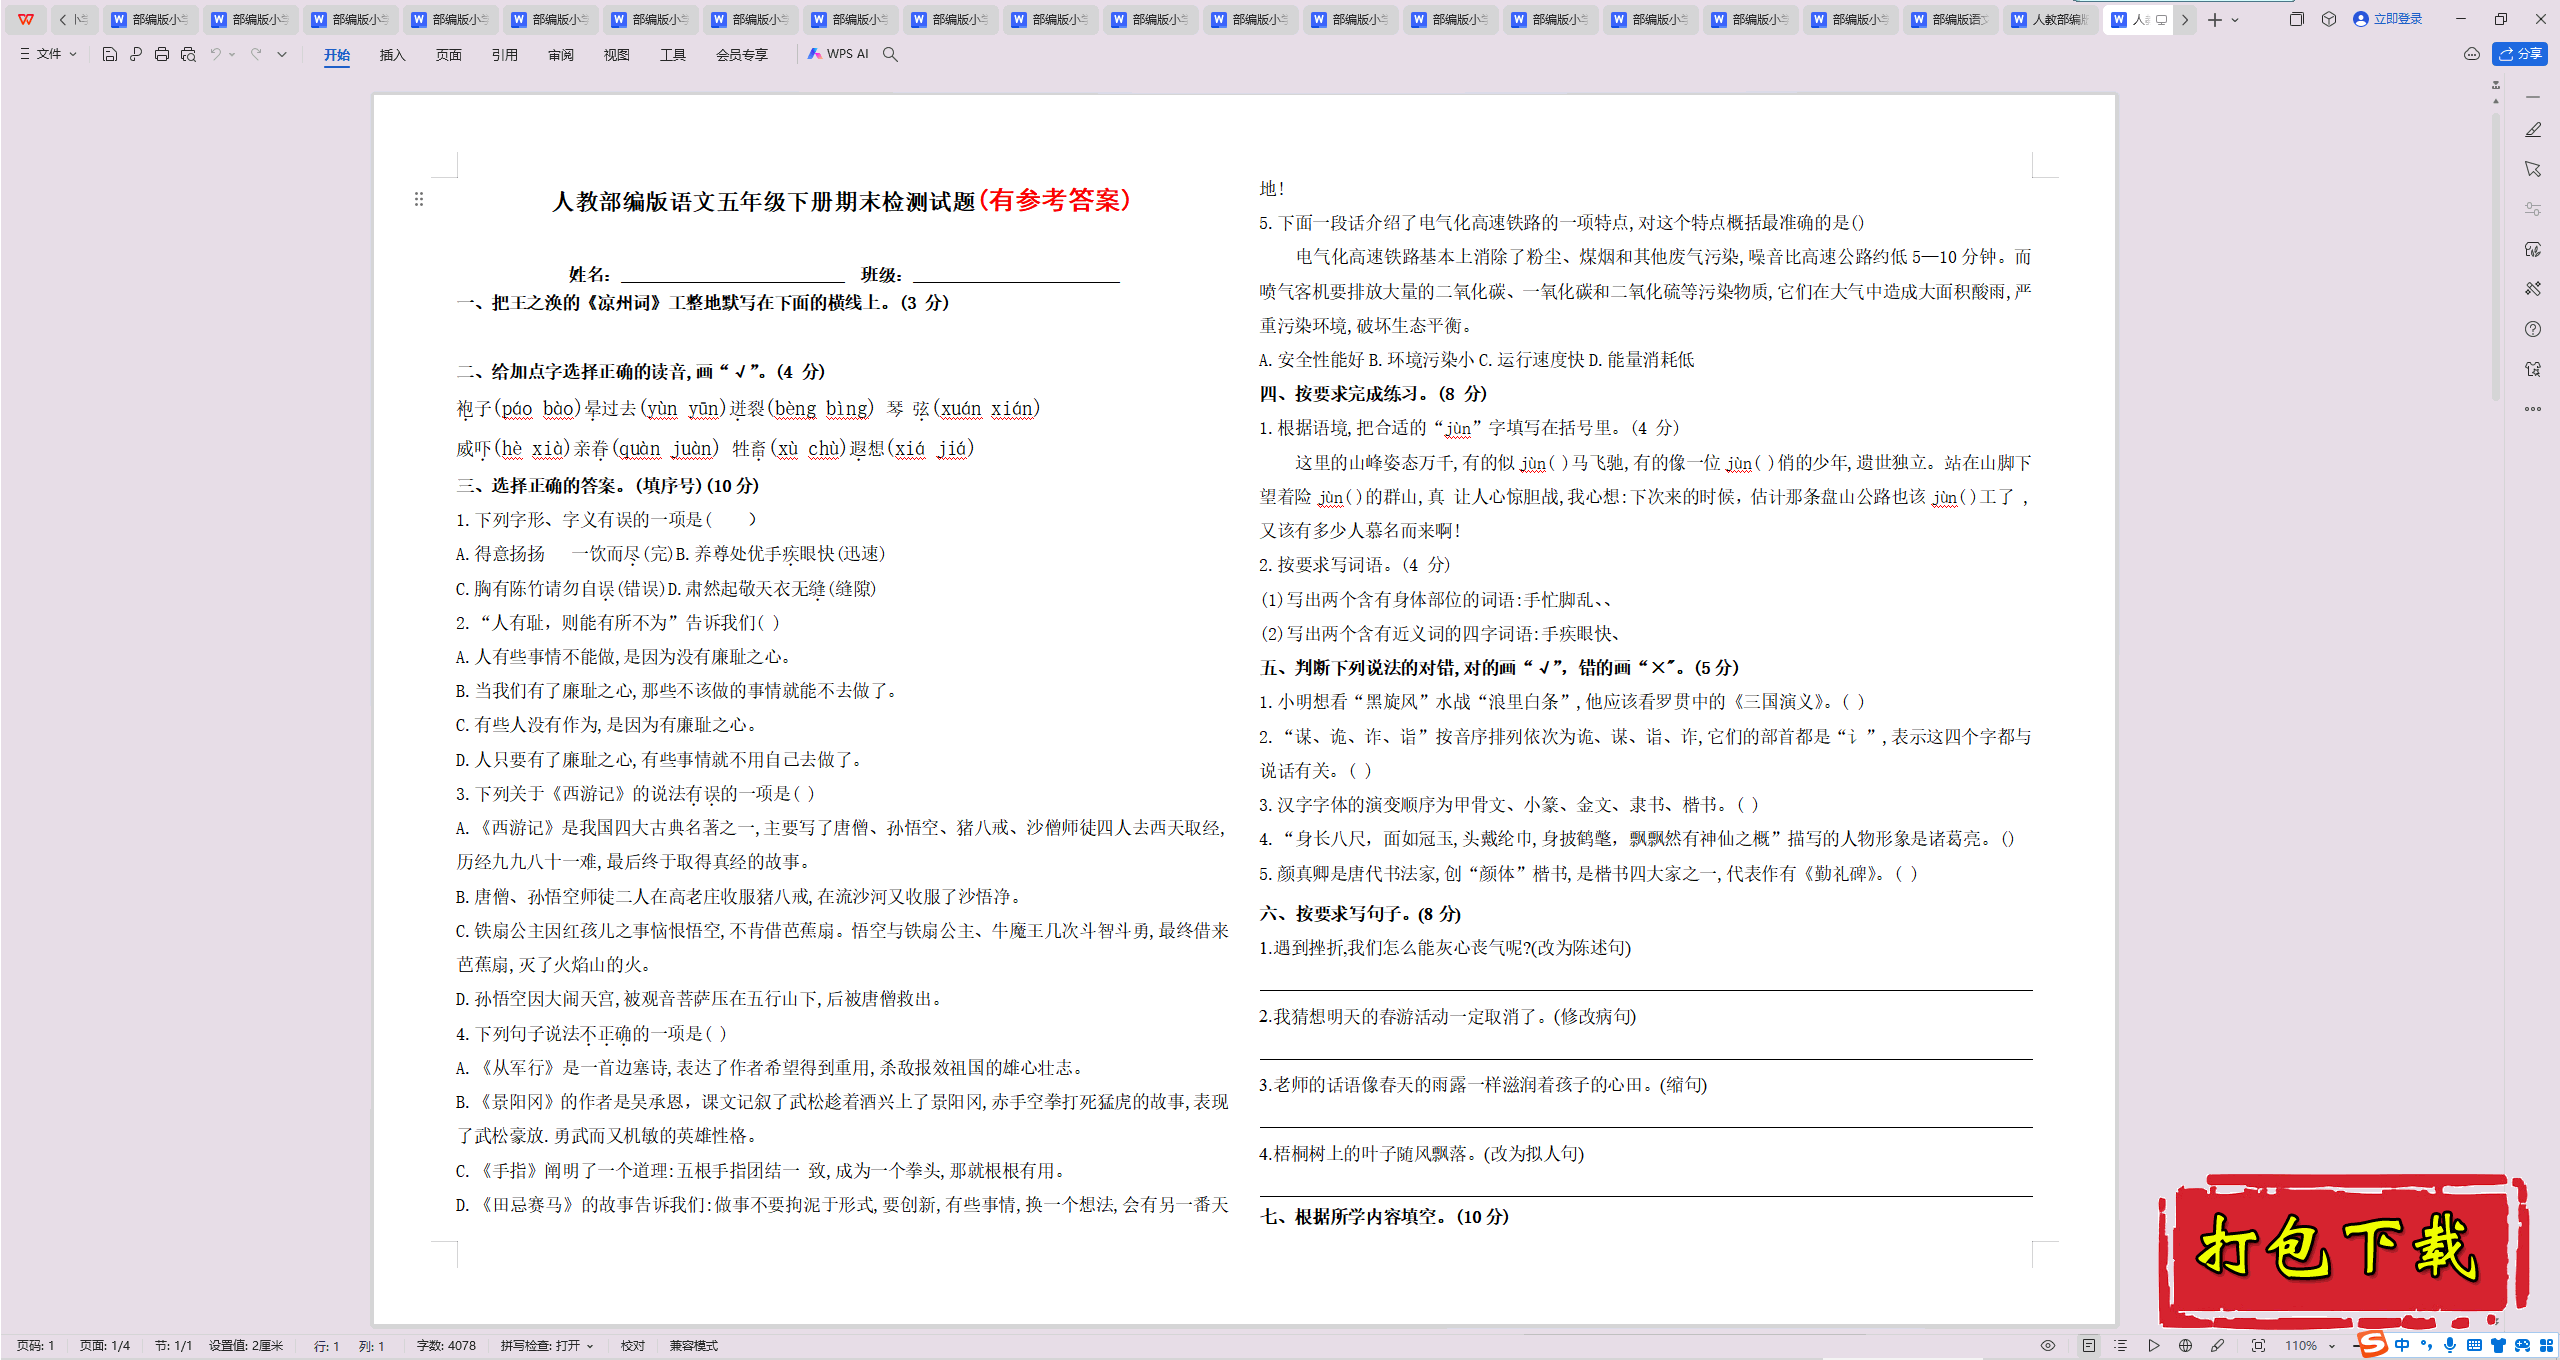
Task: Click the 页面: 1/4 page indicator
Action: 105,1346
